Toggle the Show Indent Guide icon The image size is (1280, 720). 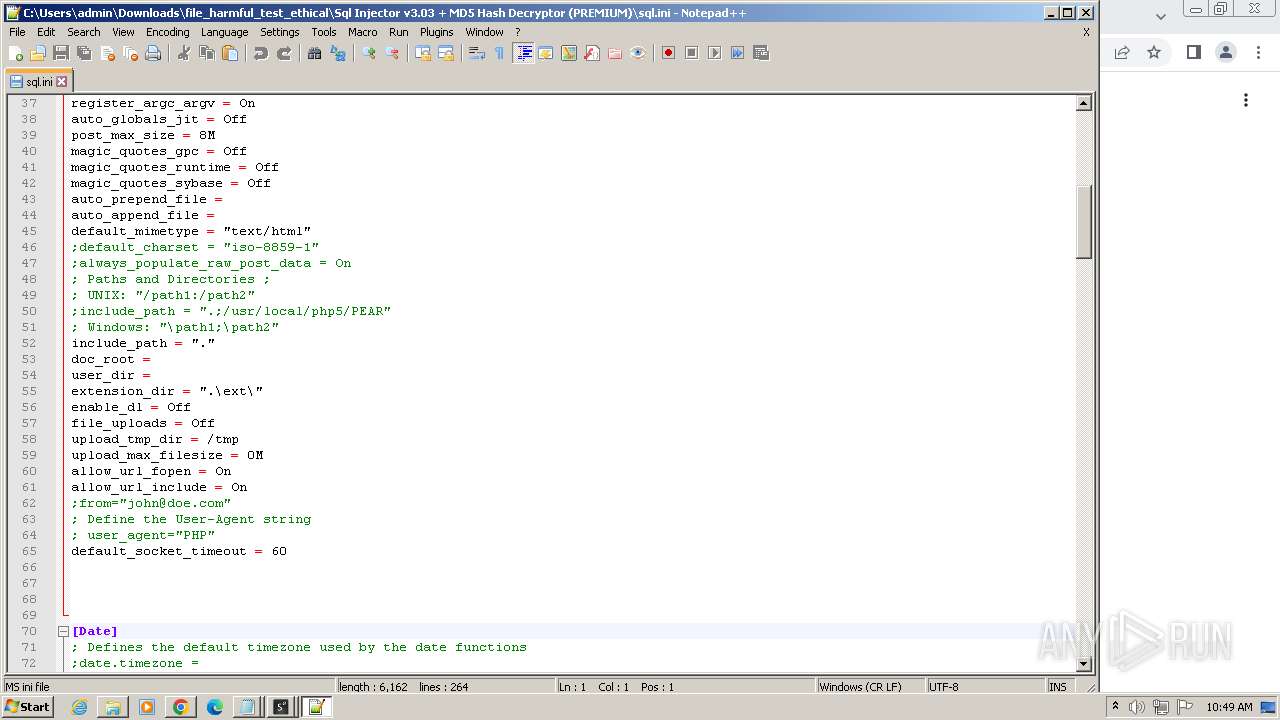[523, 53]
